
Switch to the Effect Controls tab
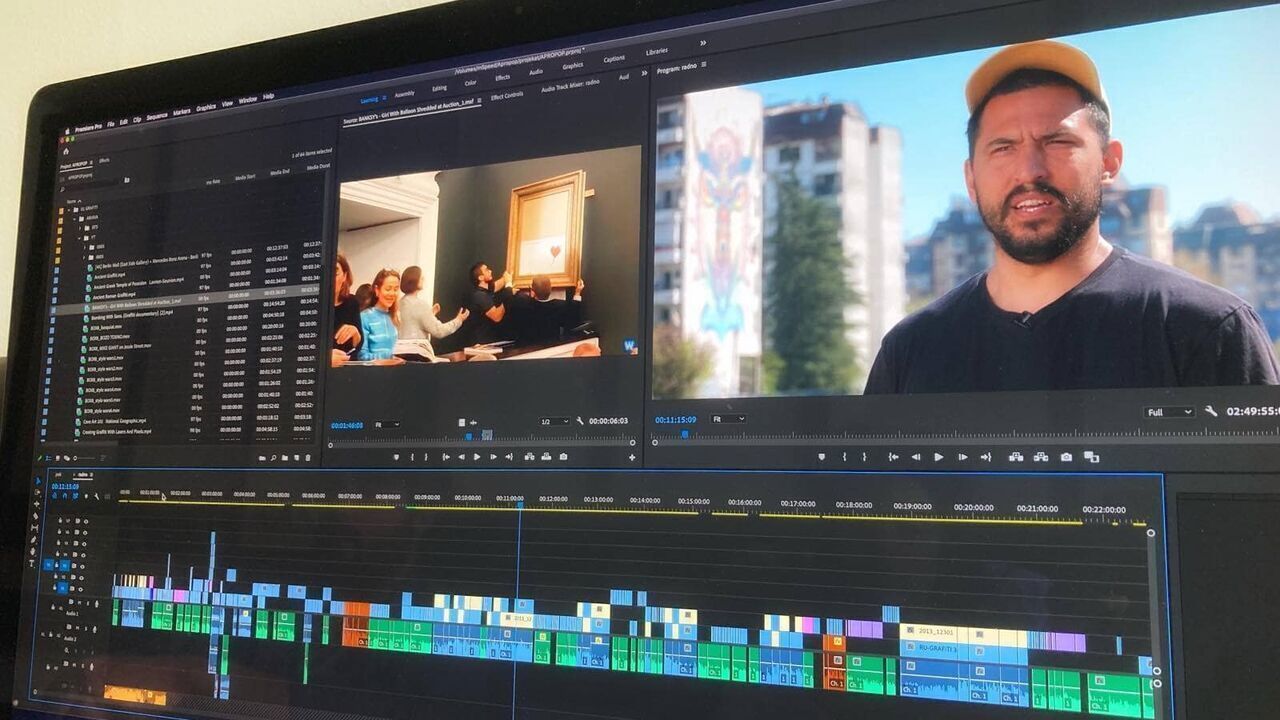click(507, 96)
